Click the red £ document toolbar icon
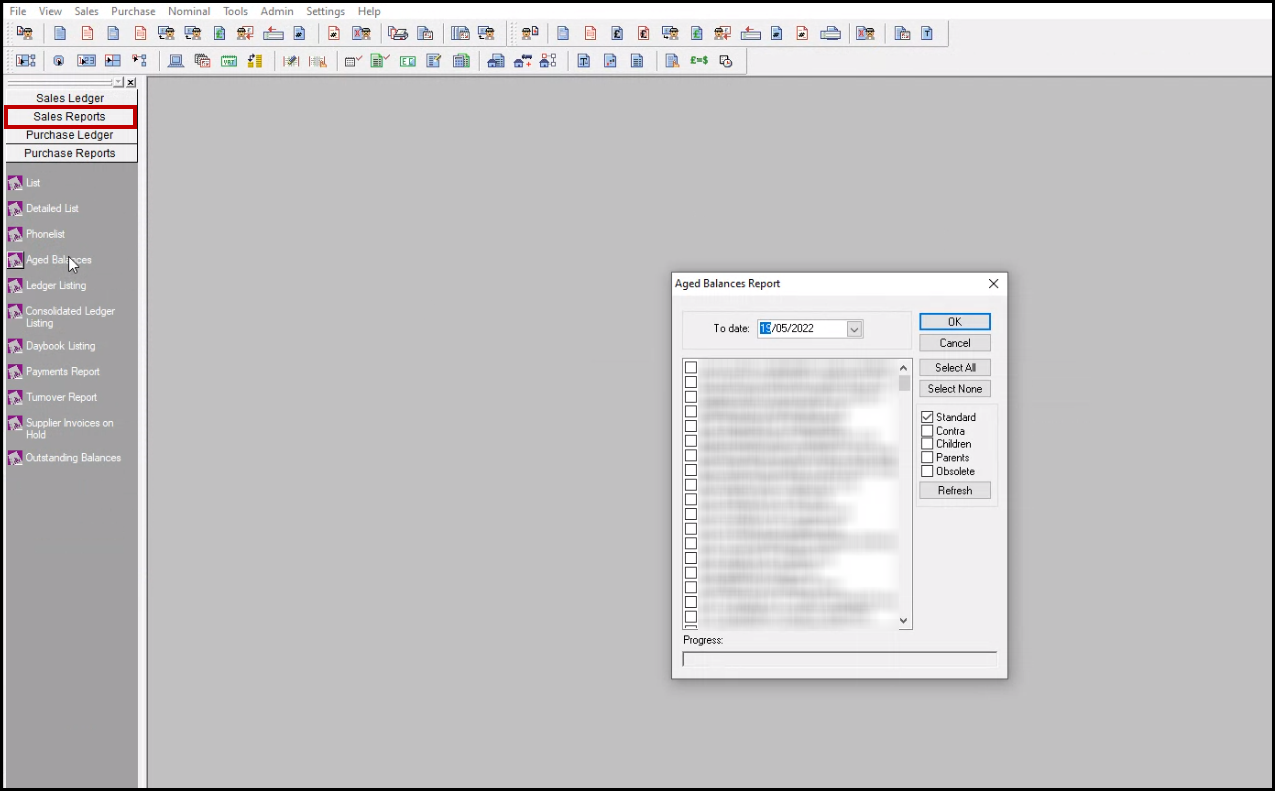Image resolution: width=1275 pixels, height=791 pixels. point(643,33)
